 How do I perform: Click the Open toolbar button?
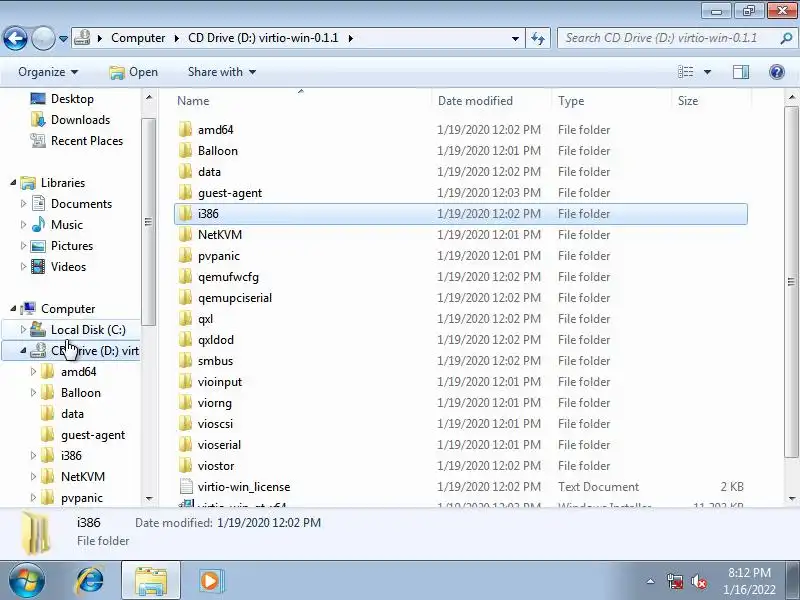pos(134,72)
